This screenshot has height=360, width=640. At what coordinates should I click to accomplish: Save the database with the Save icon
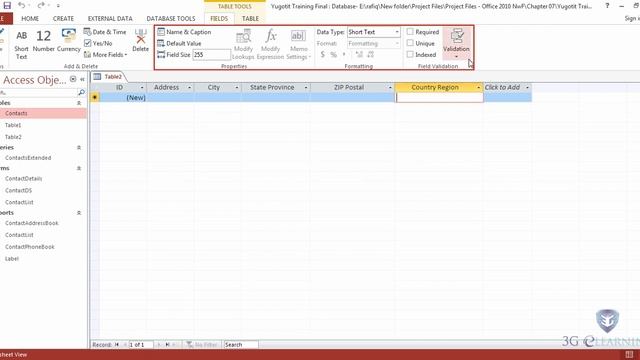pyautogui.click(x=7, y=5)
